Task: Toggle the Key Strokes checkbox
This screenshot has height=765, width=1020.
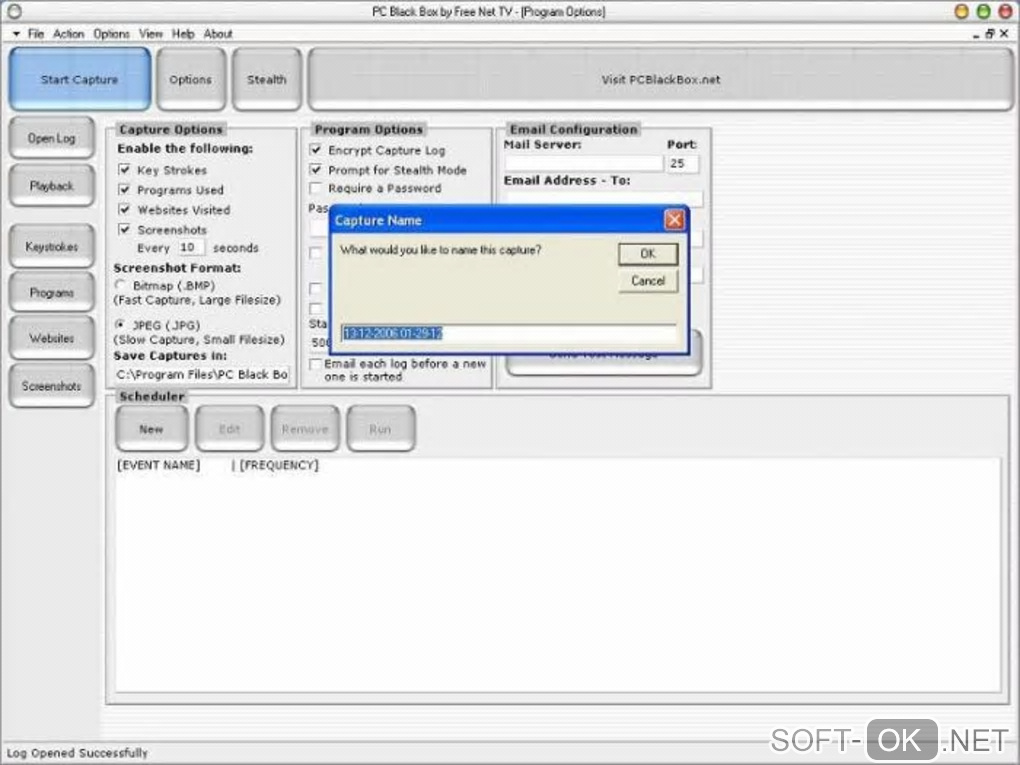Action: pos(124,170)
